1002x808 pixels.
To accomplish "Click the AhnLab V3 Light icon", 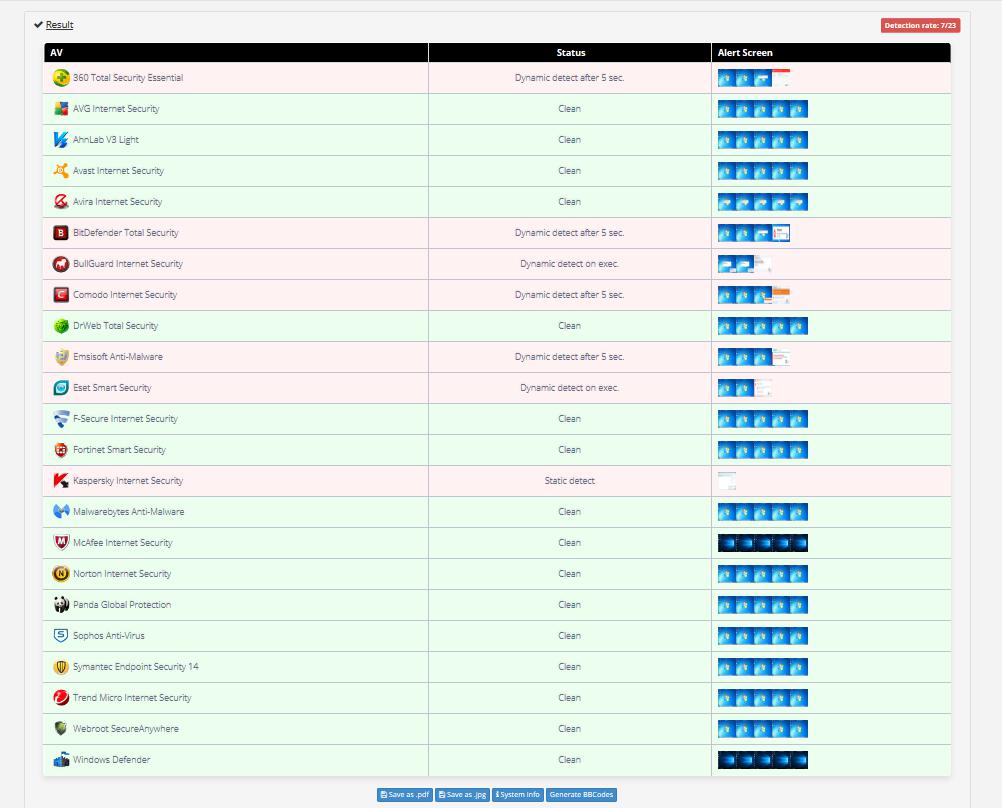I will click(x=61, y=139).
